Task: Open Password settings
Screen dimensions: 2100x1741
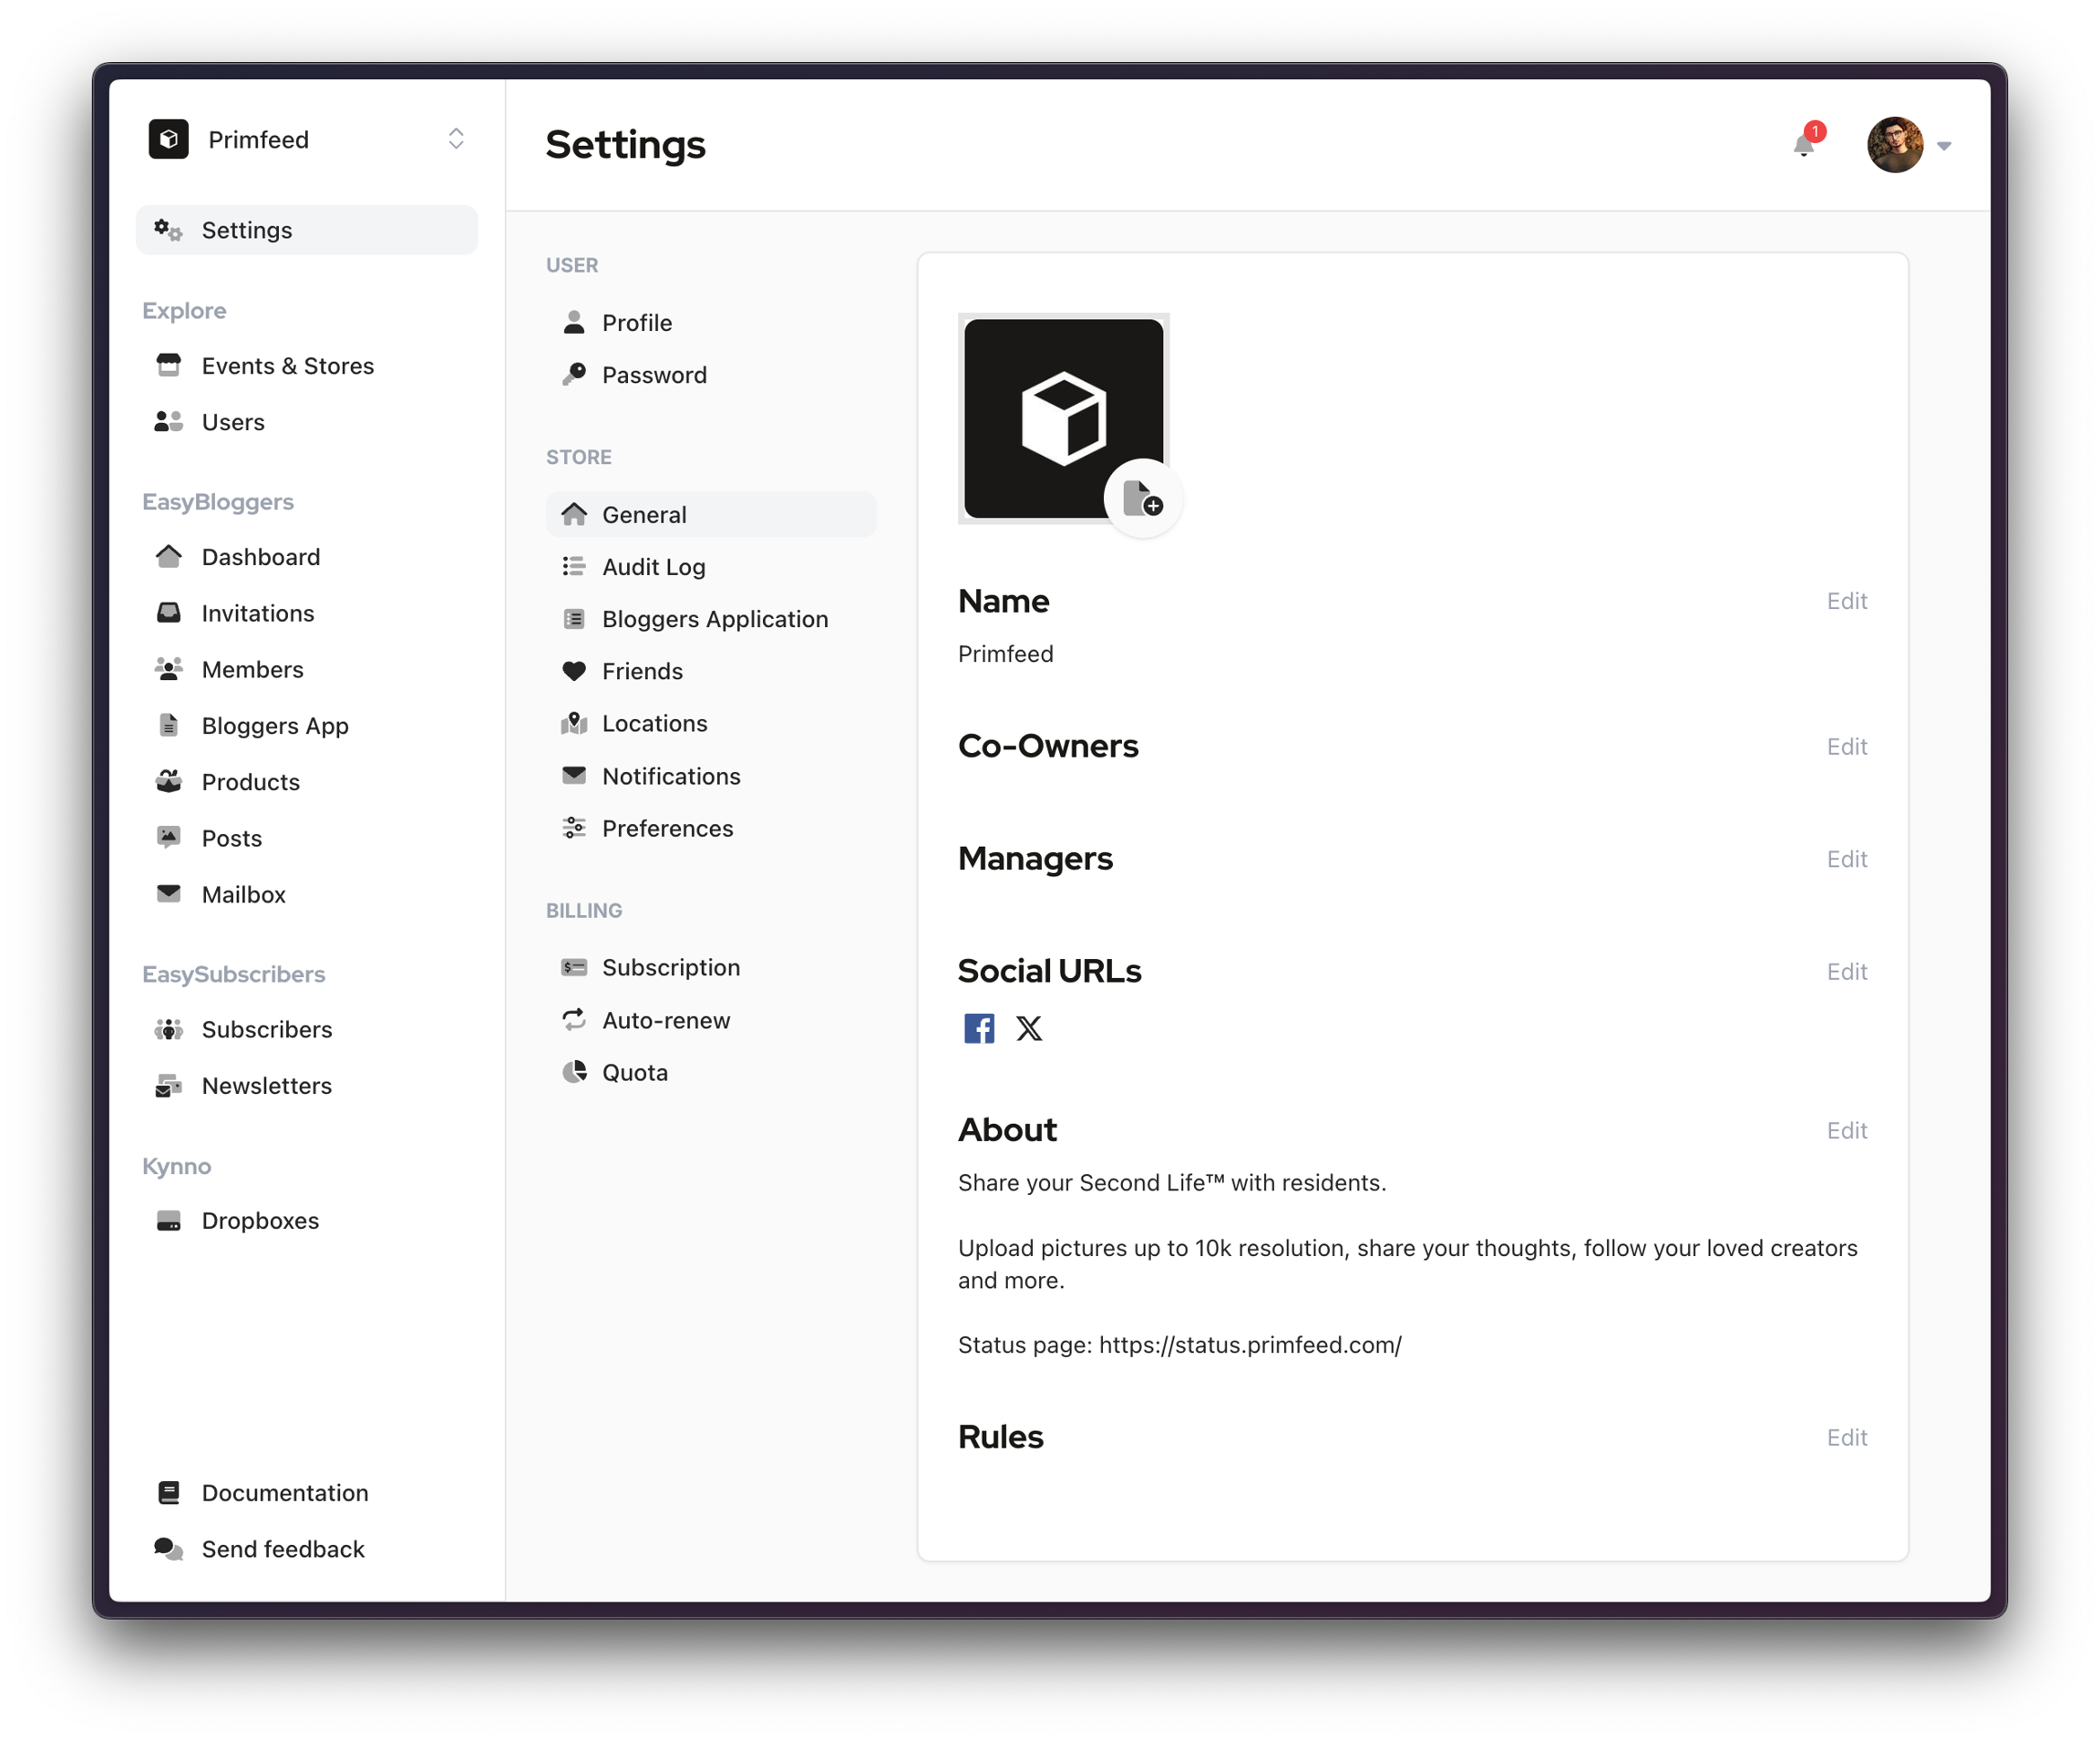Action: point(711,375)
